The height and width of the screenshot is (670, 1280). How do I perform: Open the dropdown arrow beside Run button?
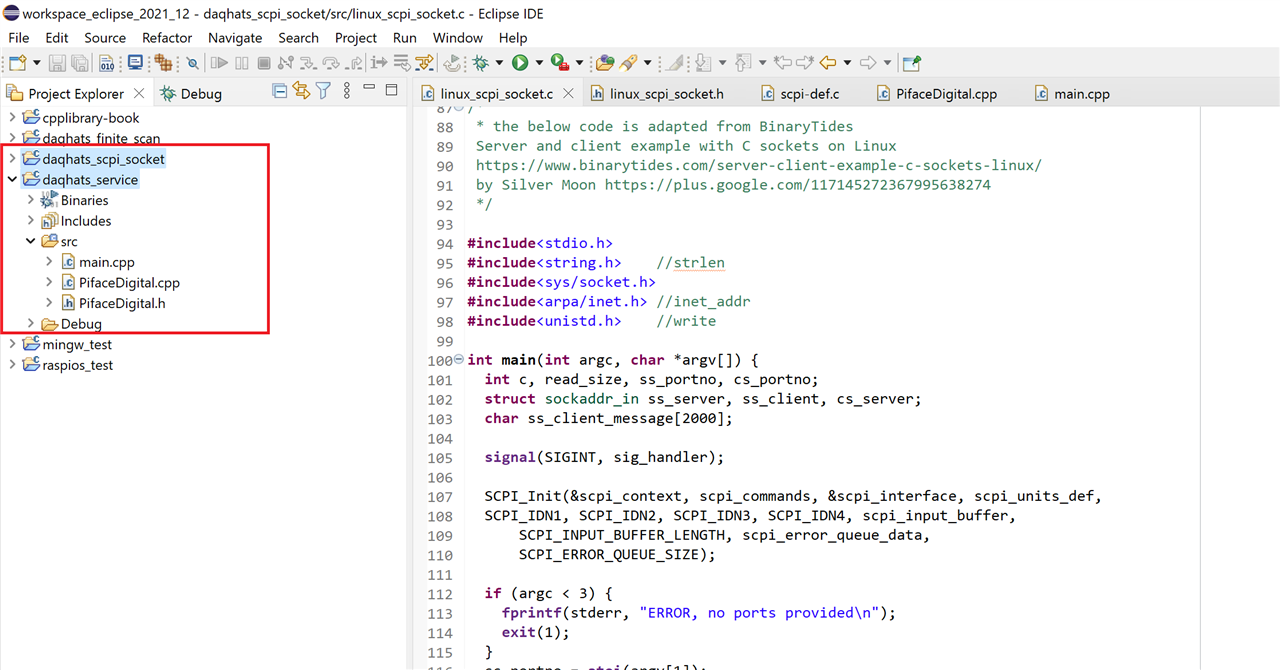538,63
